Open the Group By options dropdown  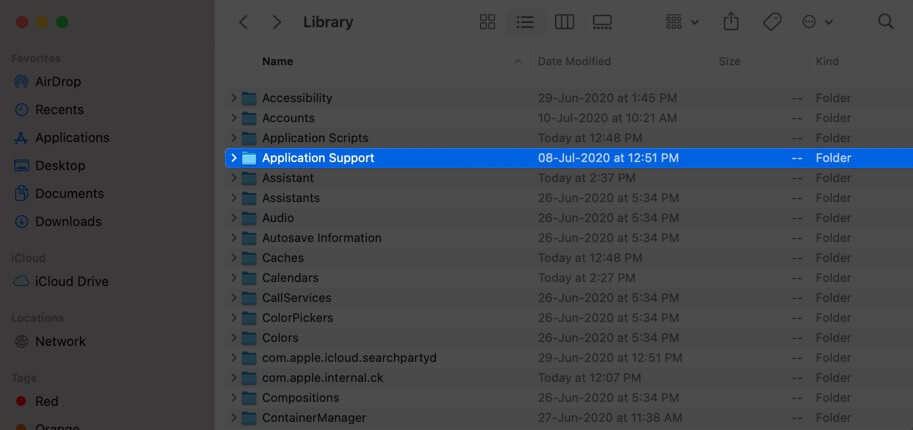(x=682, y=22)
